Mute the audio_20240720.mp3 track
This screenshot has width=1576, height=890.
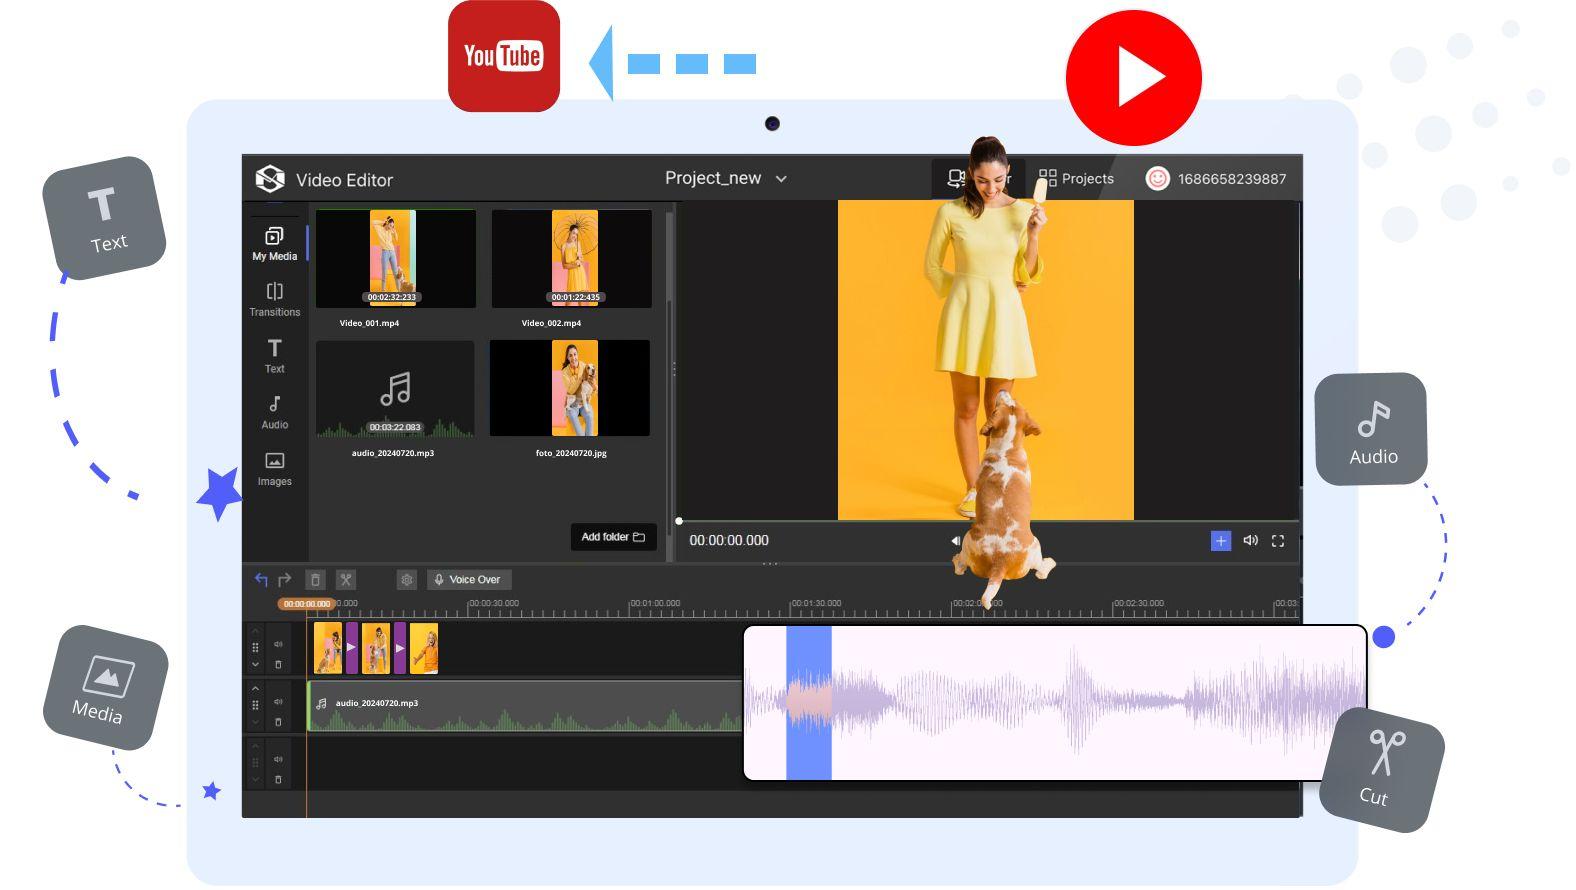pyautogui.click(x=278, y=702)
